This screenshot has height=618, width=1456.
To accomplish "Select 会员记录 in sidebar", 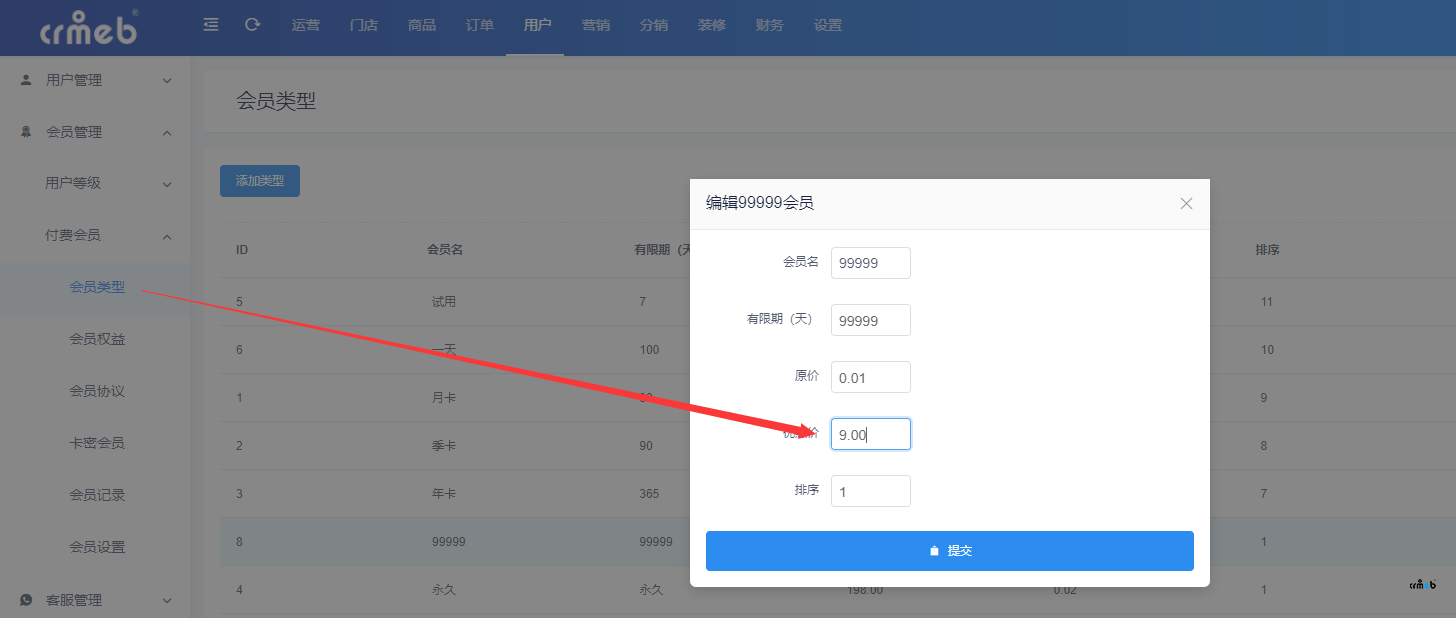I will (97, 495).
